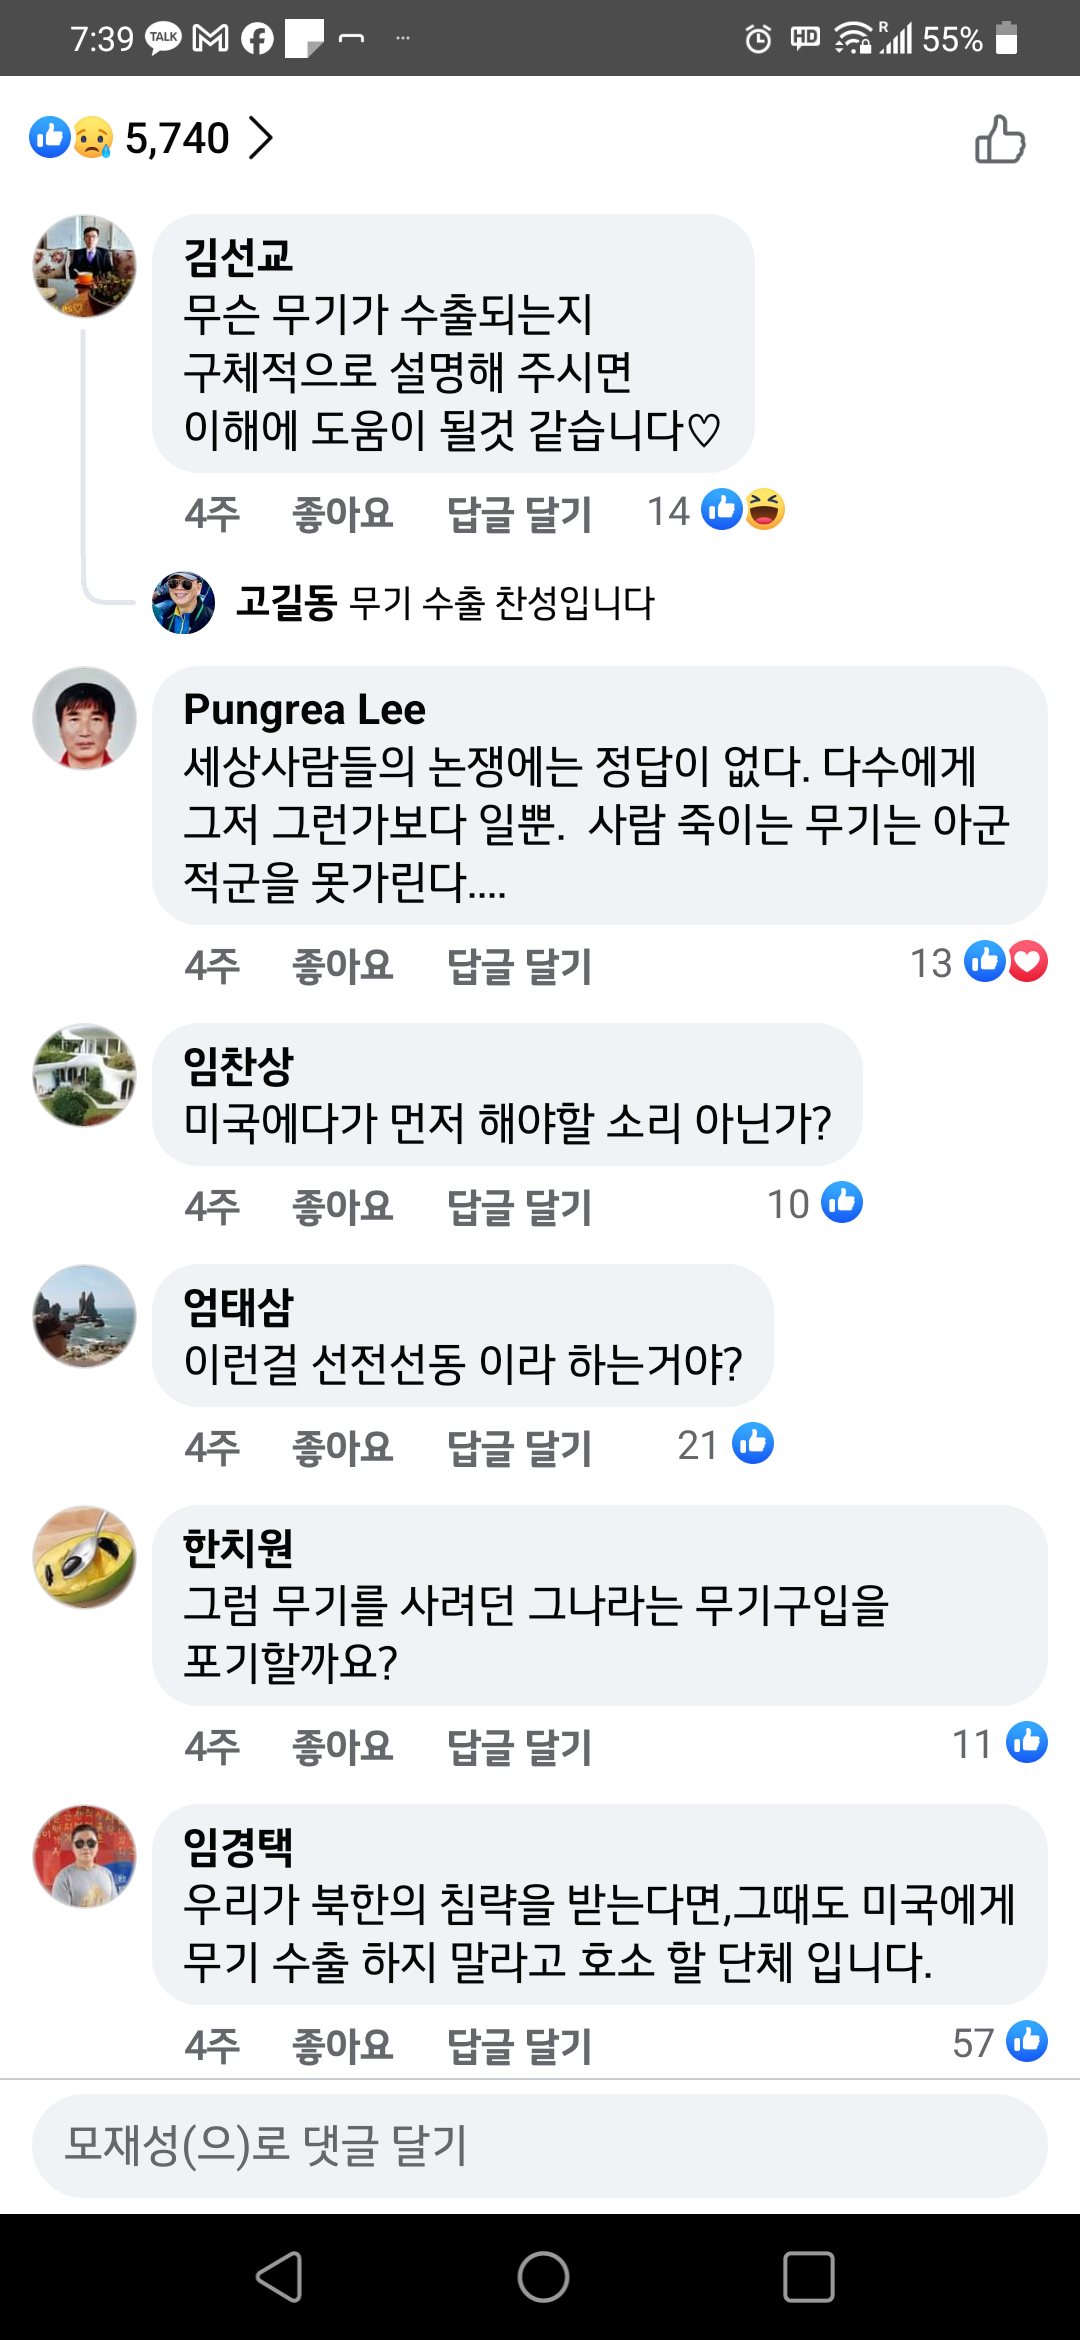
Task: Open 21 likes icon on 엄태삼's comment
Action: pos(753,1444)
